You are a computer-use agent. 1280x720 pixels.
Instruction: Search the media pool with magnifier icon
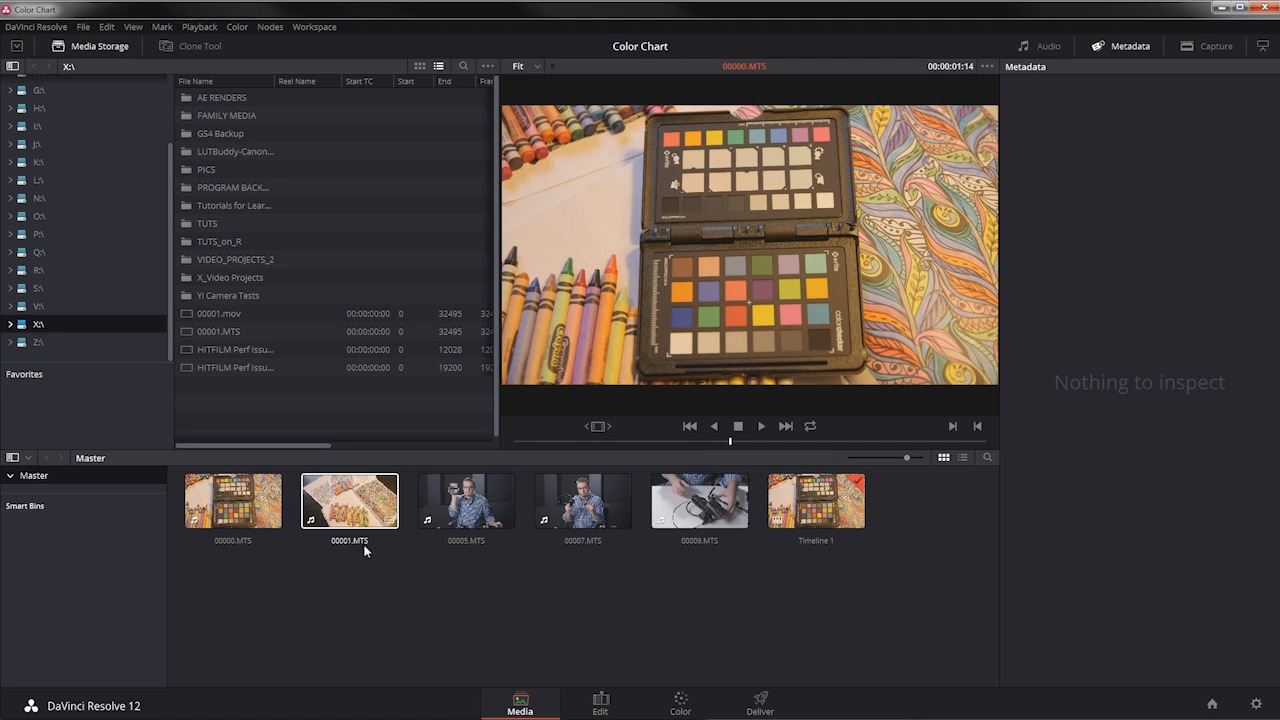[x=987, y=457]
